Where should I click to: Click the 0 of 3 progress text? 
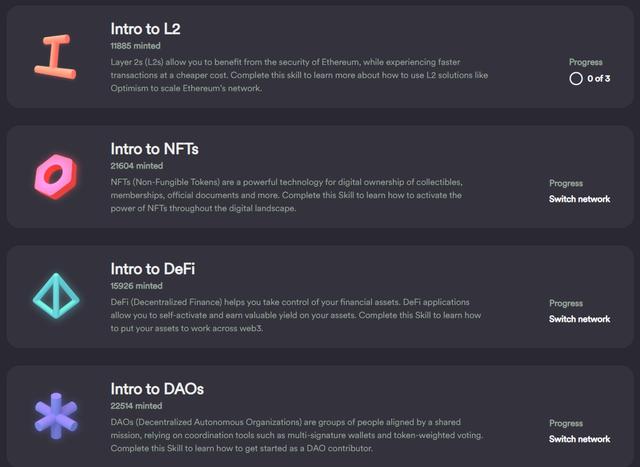point(598,79)
